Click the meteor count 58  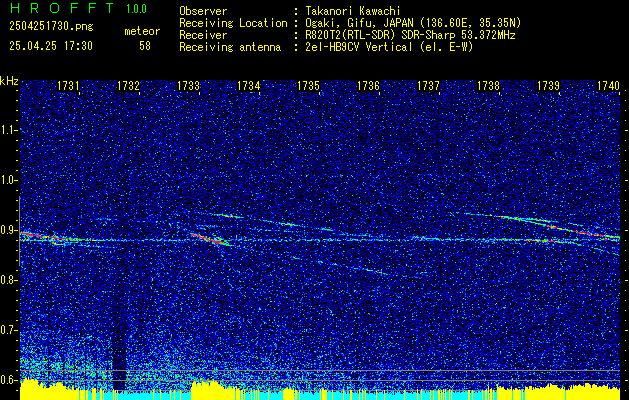145,46
